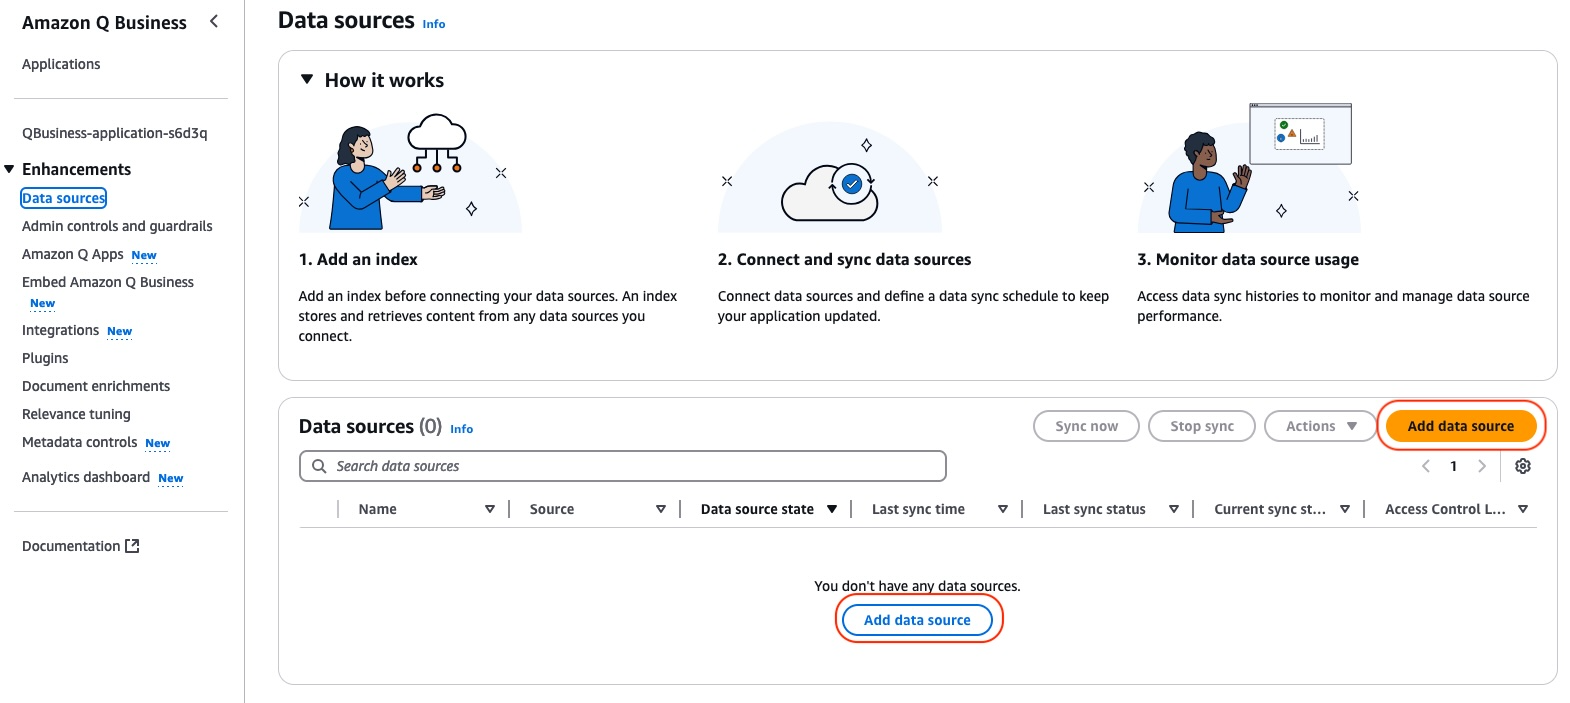Screen dimensions: 1570x703
Task: Click the Sync now button
Action: point(1087,426)
